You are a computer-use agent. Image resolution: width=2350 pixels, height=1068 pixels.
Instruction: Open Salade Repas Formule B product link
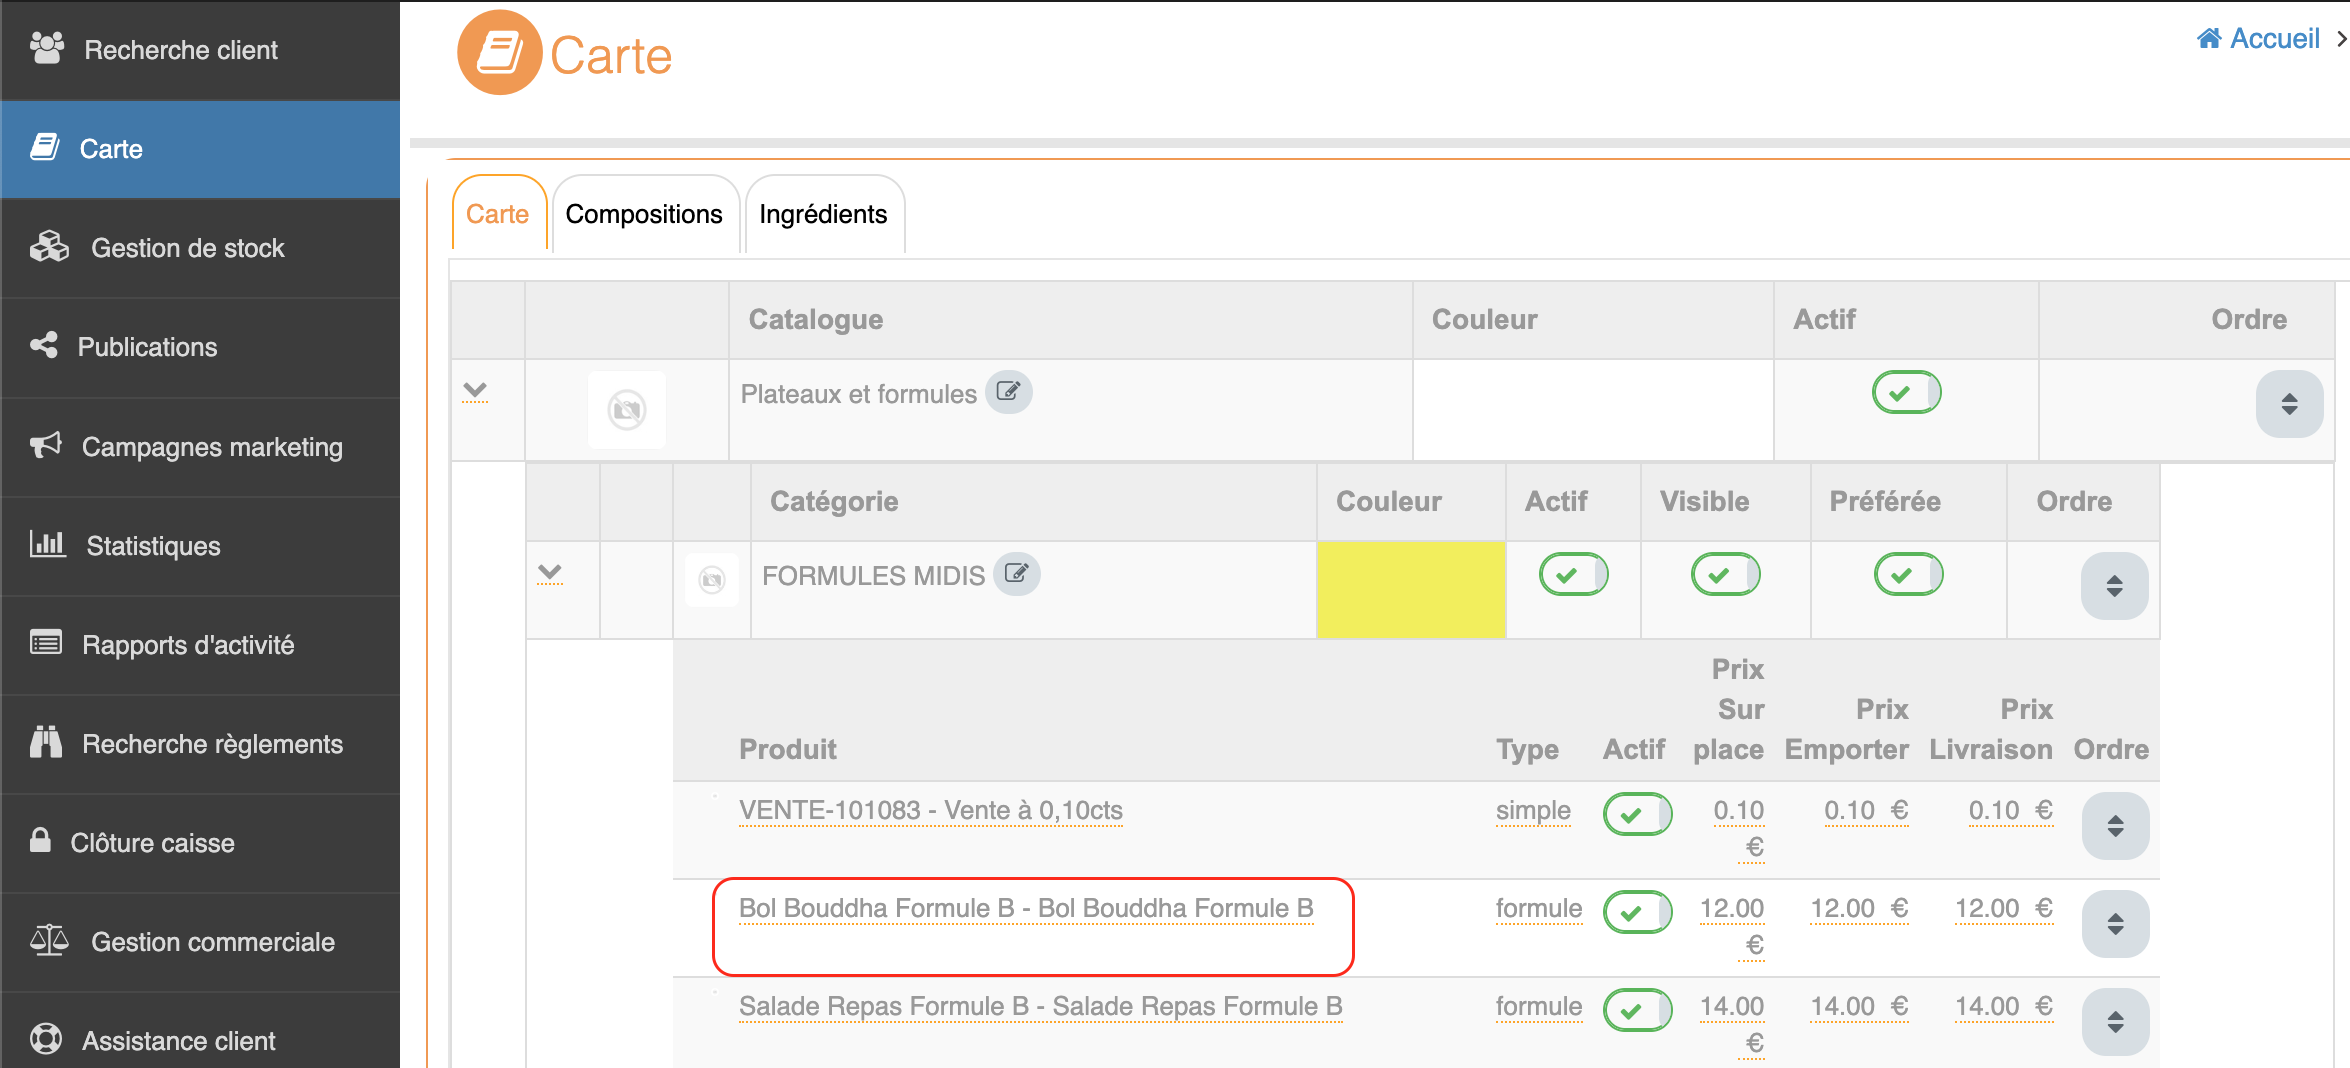pyautogui.click(x=1040, y=1006)
